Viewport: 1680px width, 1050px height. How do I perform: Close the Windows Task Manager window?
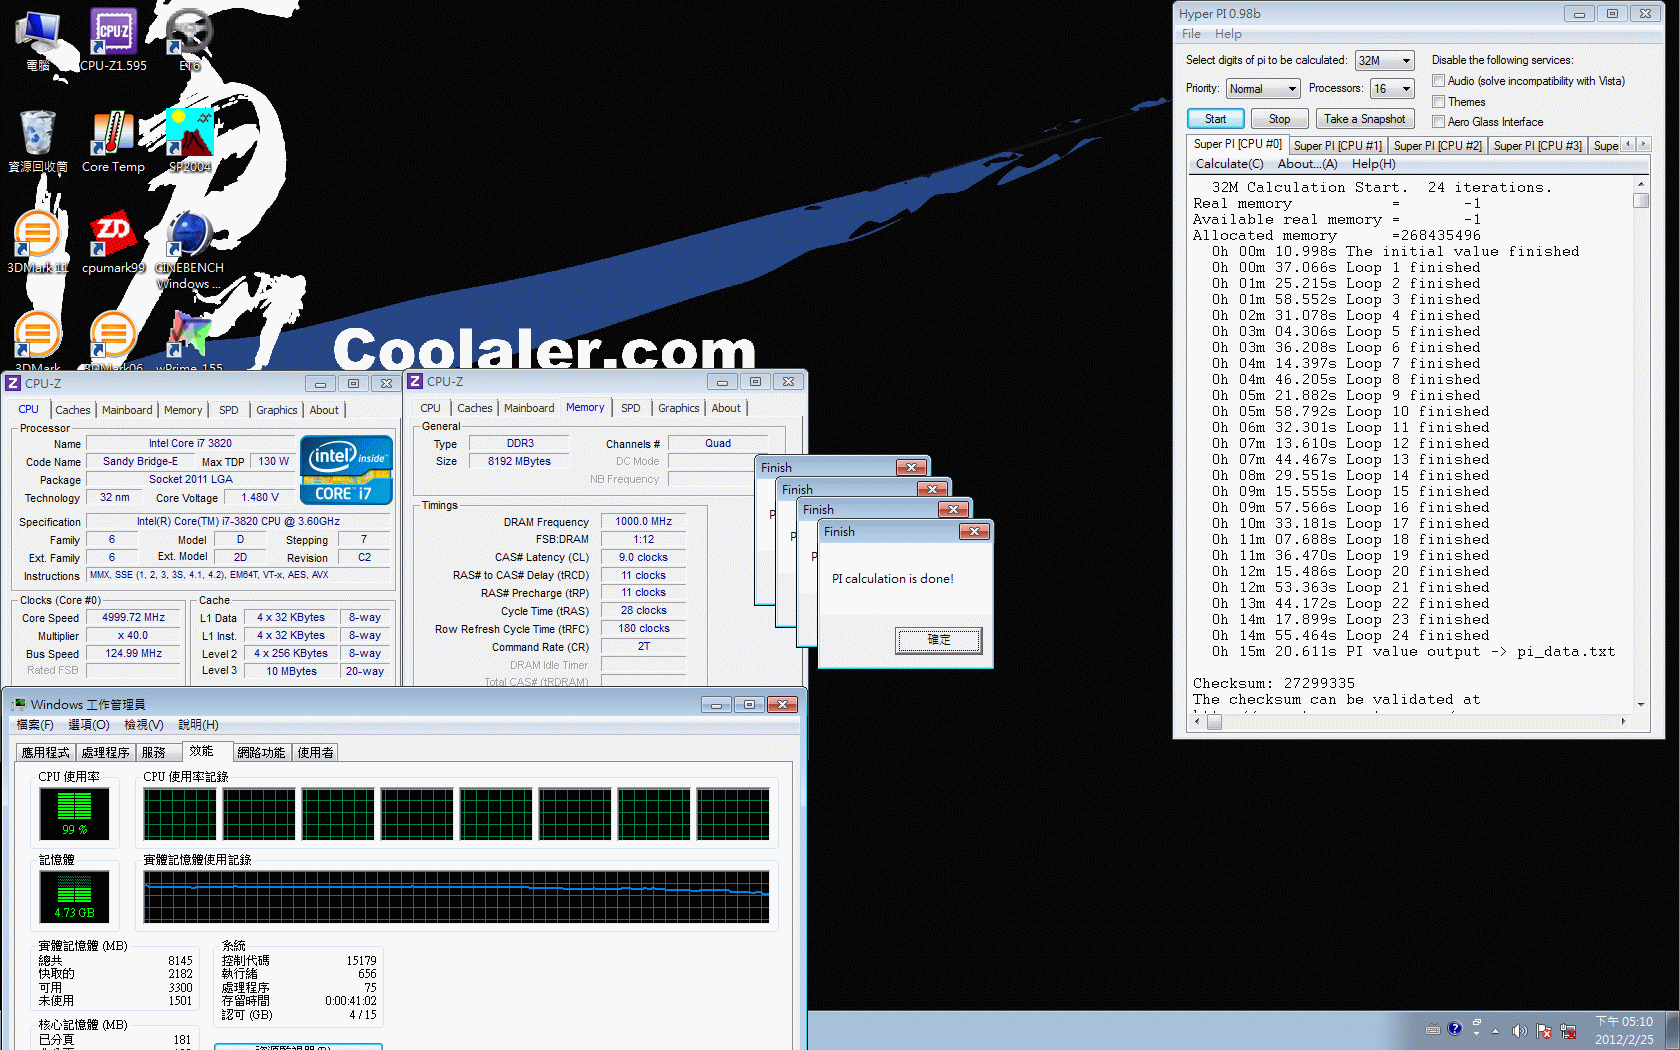click(782, 704)
